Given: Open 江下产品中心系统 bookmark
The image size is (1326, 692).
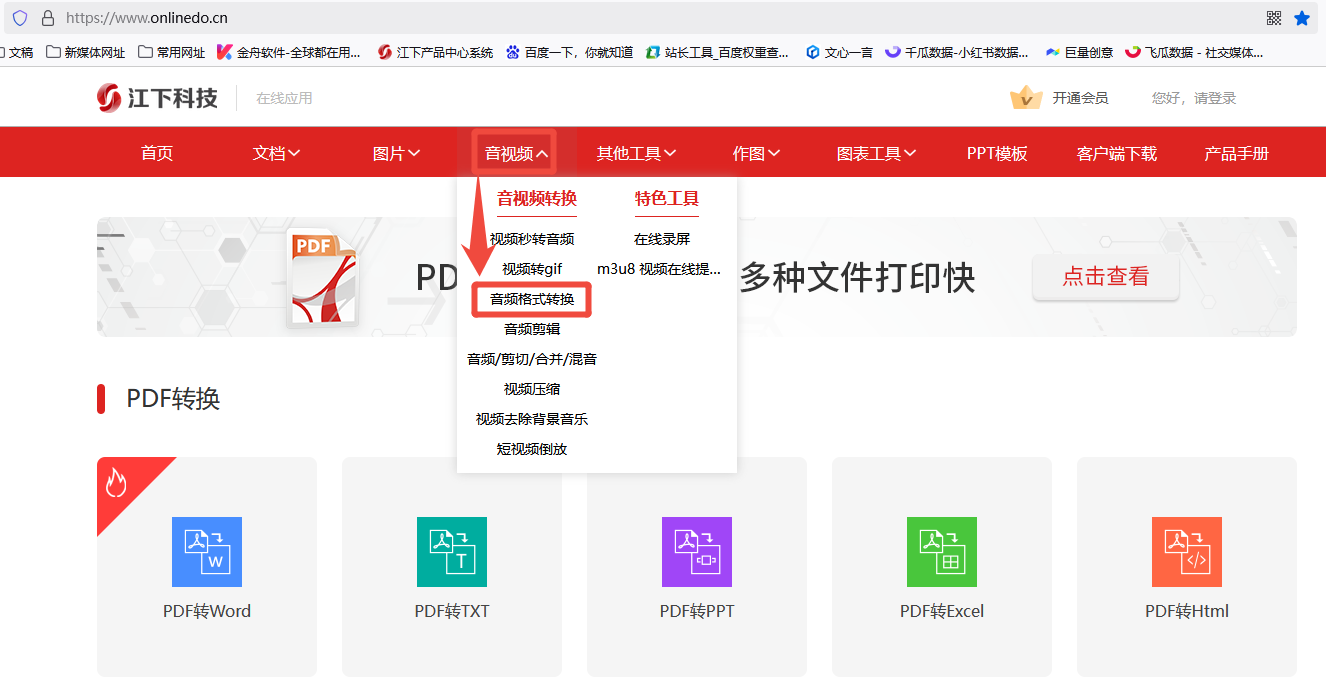Looking at the screenshot, I should pyautogui.click(x=435, y=52).
